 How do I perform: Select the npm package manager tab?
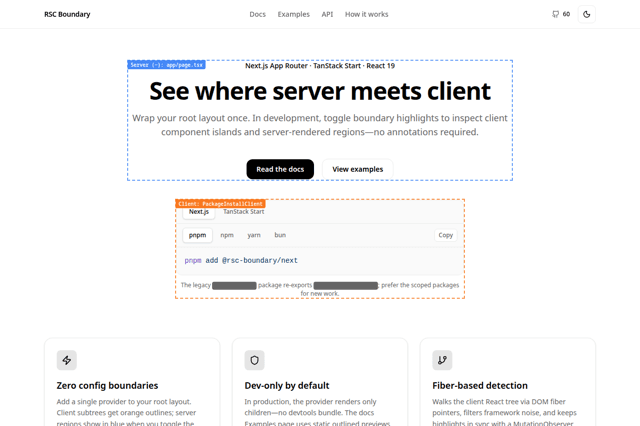point(227,235)
